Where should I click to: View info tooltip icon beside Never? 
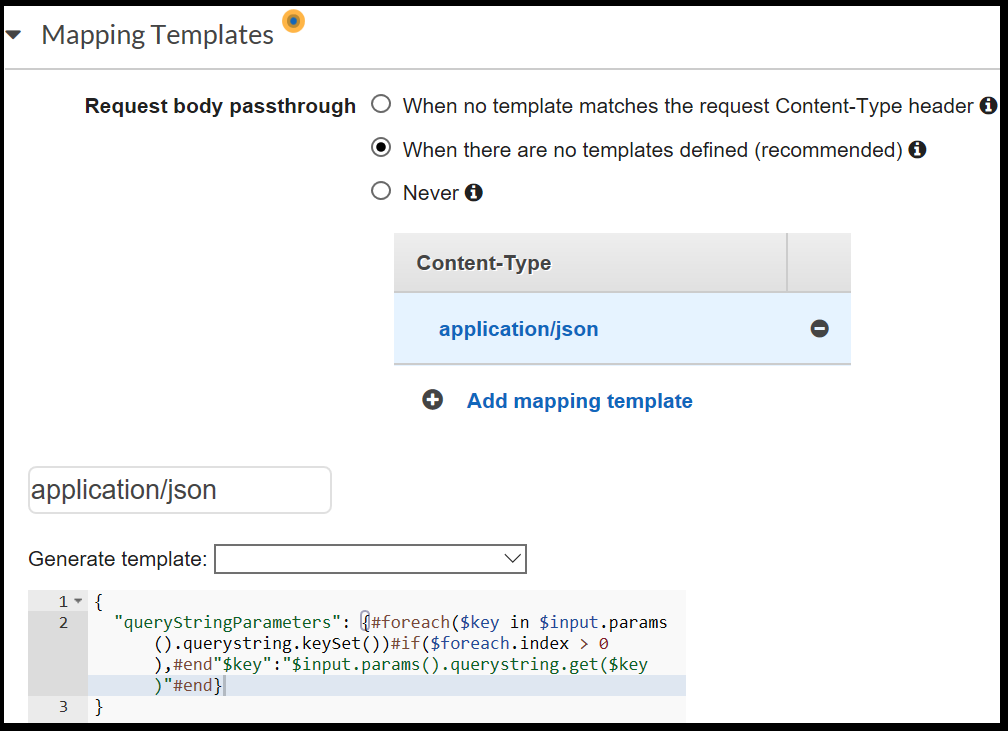coord(474,193)
